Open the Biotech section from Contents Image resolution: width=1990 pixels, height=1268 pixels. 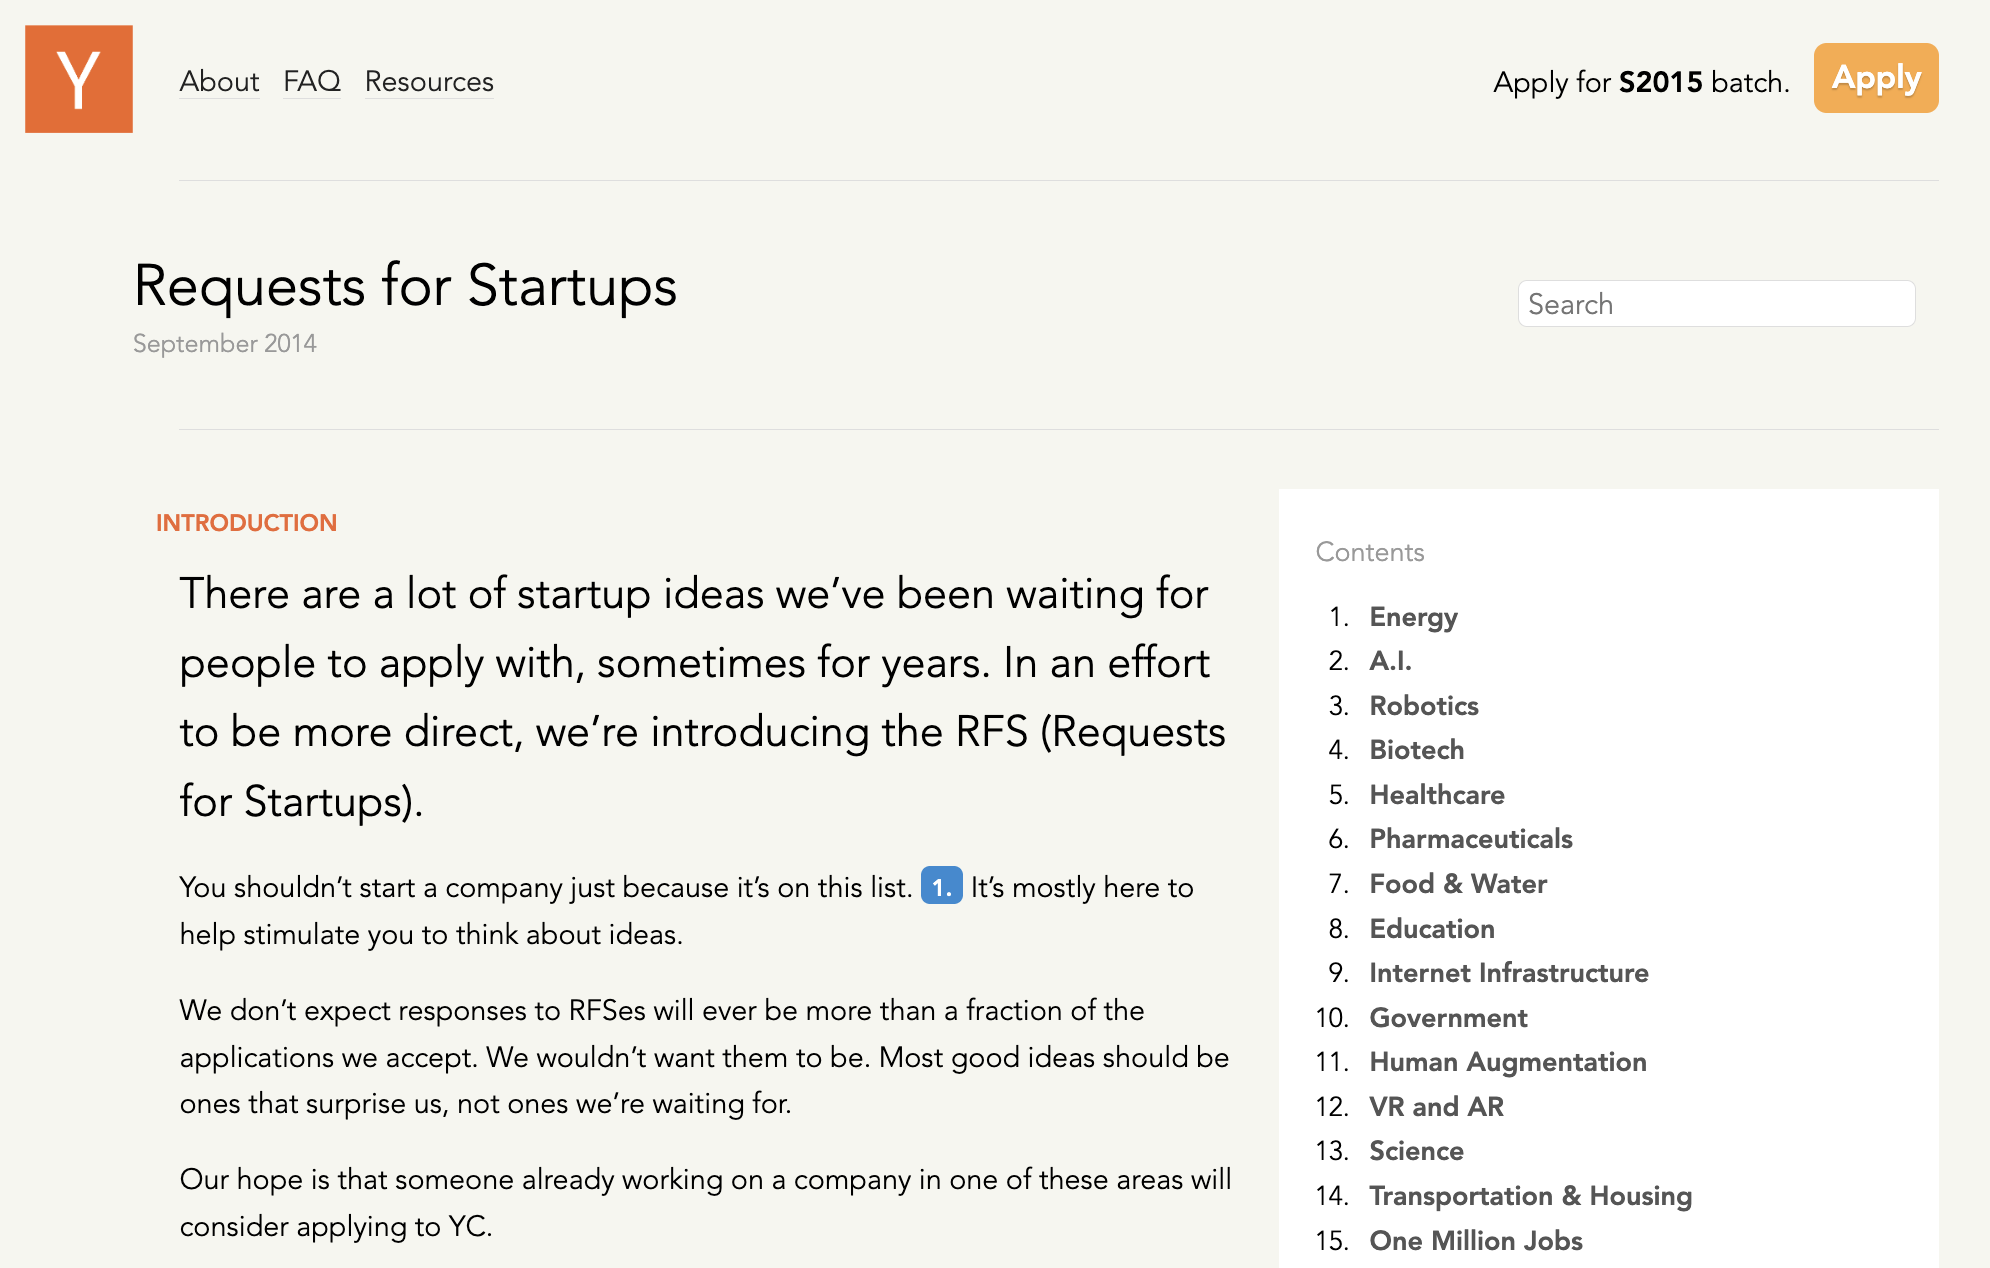[x=1416, y=749]
